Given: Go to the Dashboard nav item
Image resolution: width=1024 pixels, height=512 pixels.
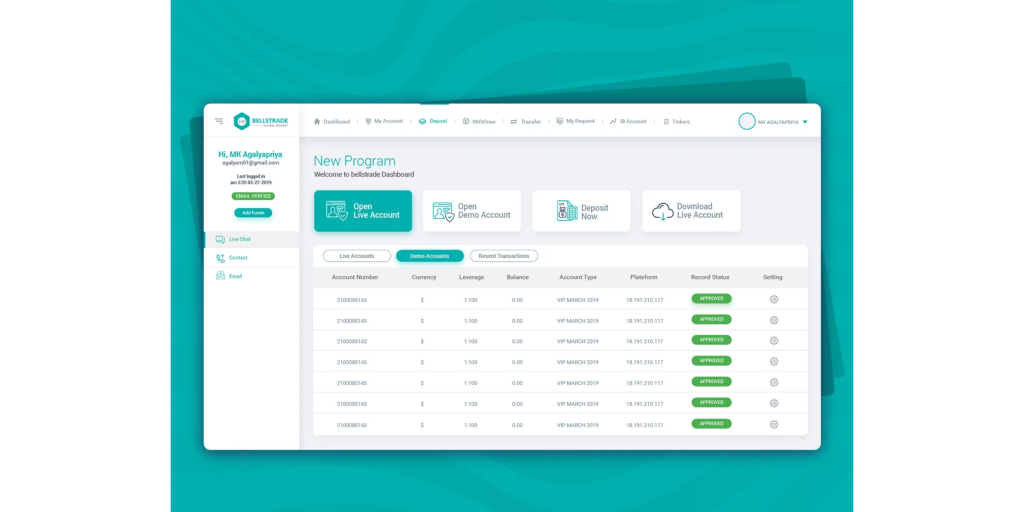Looking at the screenshot, I should point(332,121).
